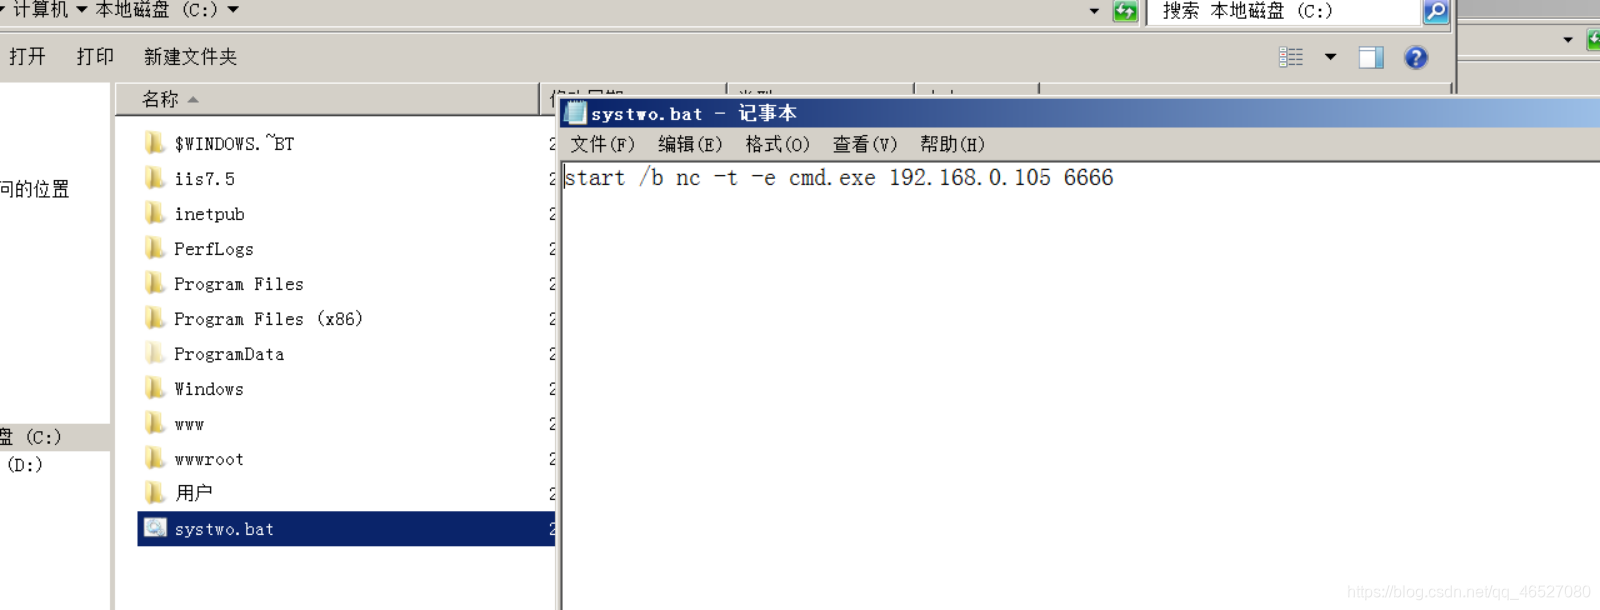The width and height of the screenshot is (1600, 610).
Task: Select the $WINDOWS.~BT folder icon
Action: pyautogui.click(x=154, y=143)
